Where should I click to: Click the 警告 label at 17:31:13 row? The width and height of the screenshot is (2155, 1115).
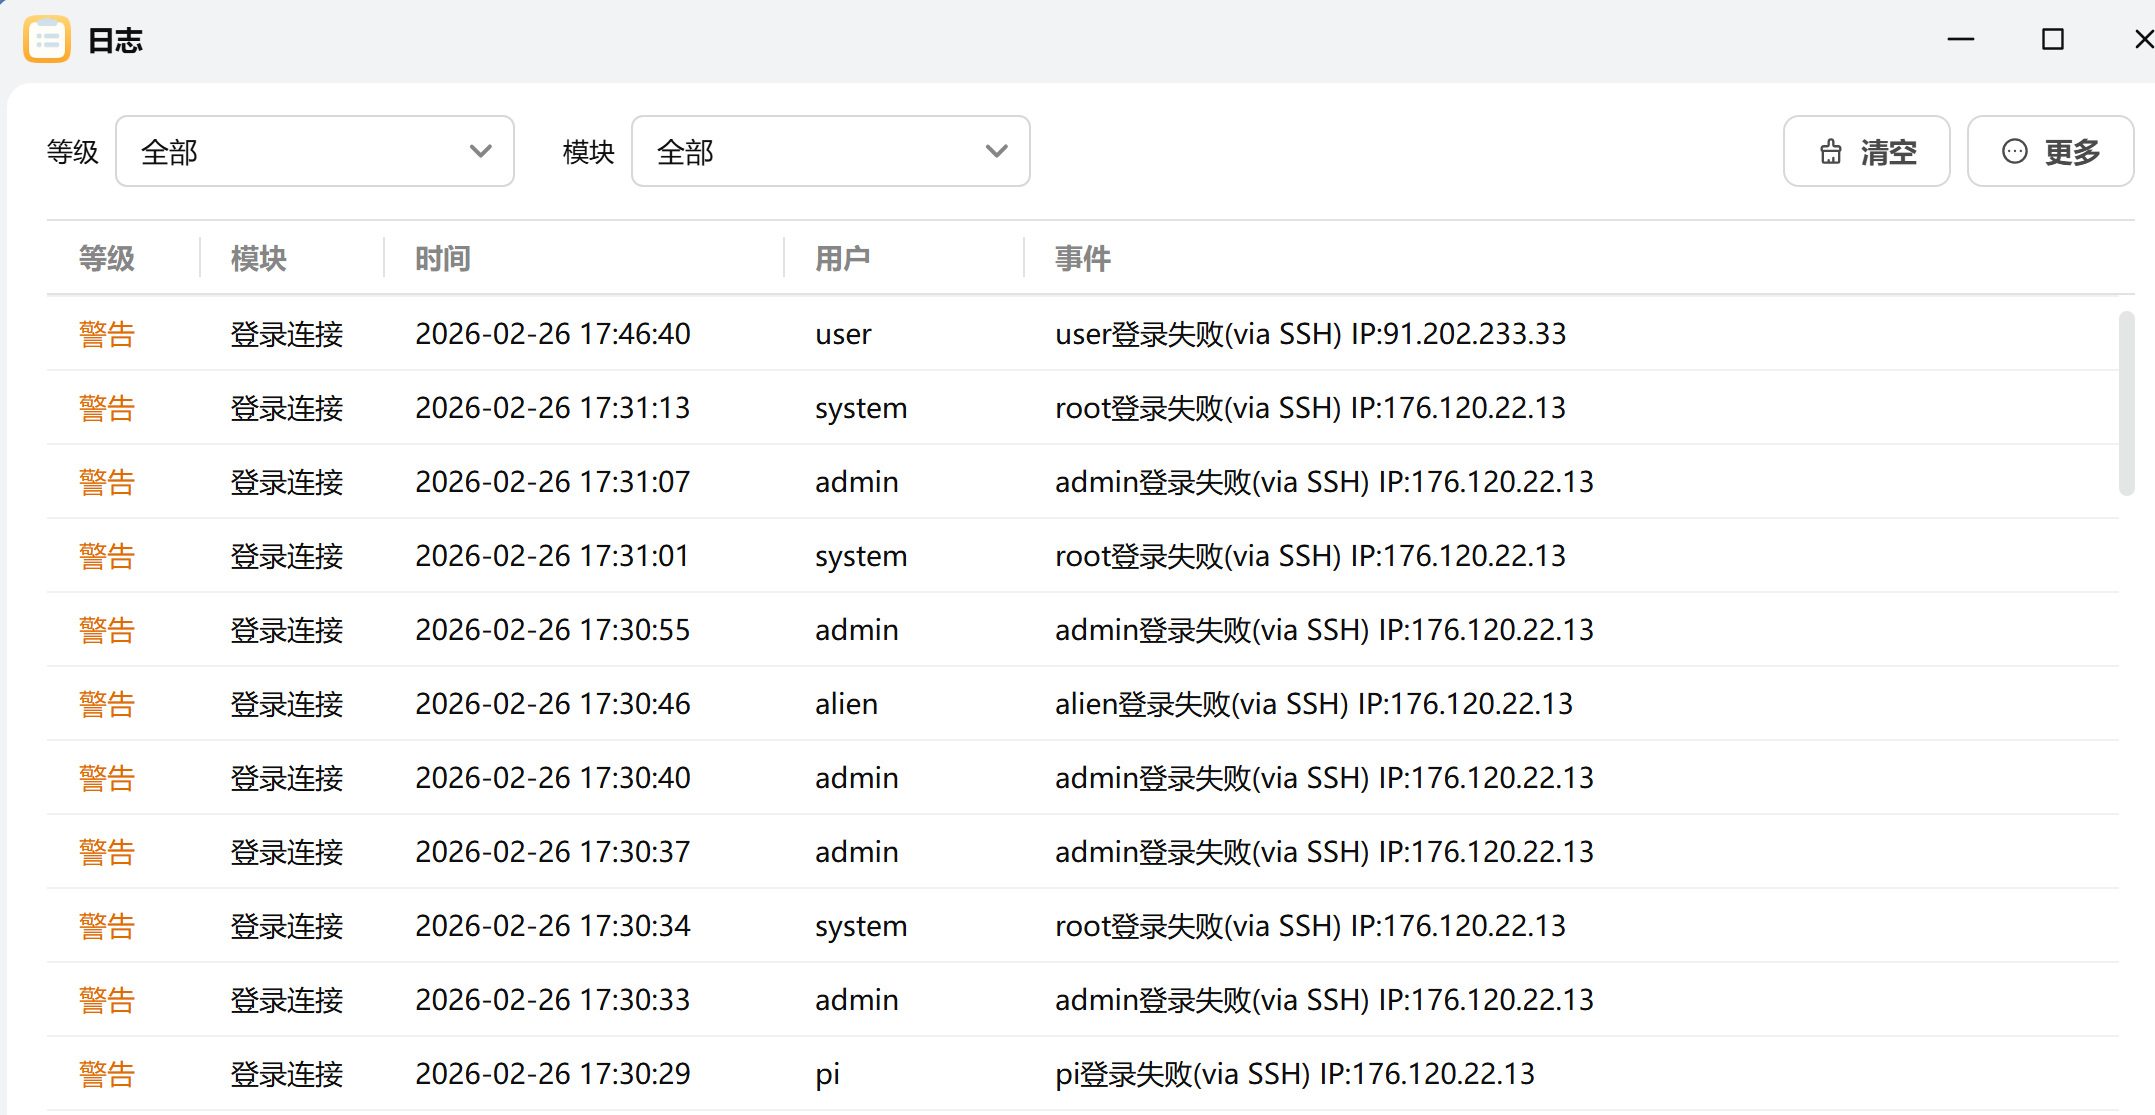pos(106,408)
